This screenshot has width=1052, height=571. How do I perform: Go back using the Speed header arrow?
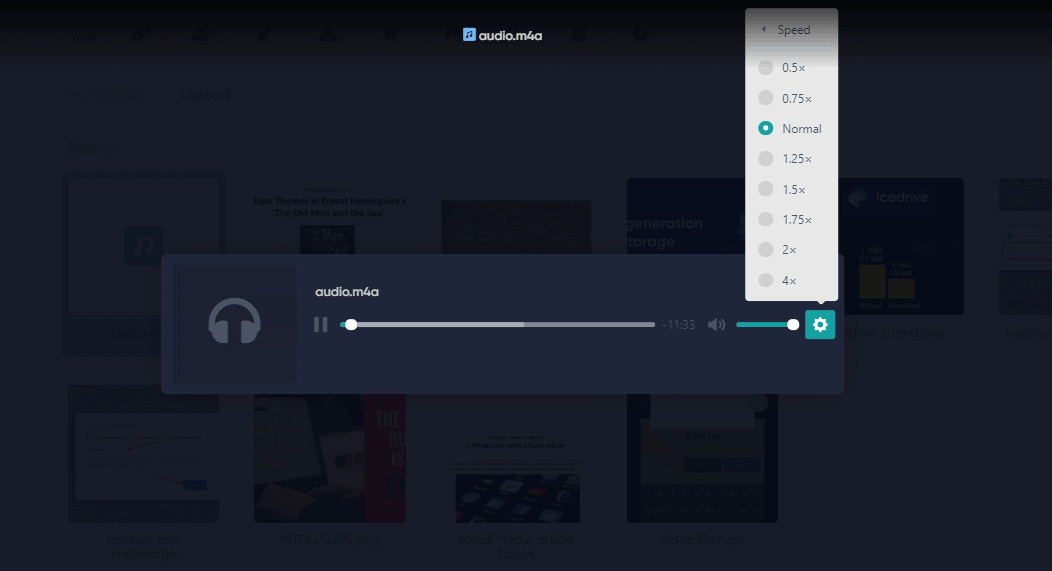(x=764, y=30)
